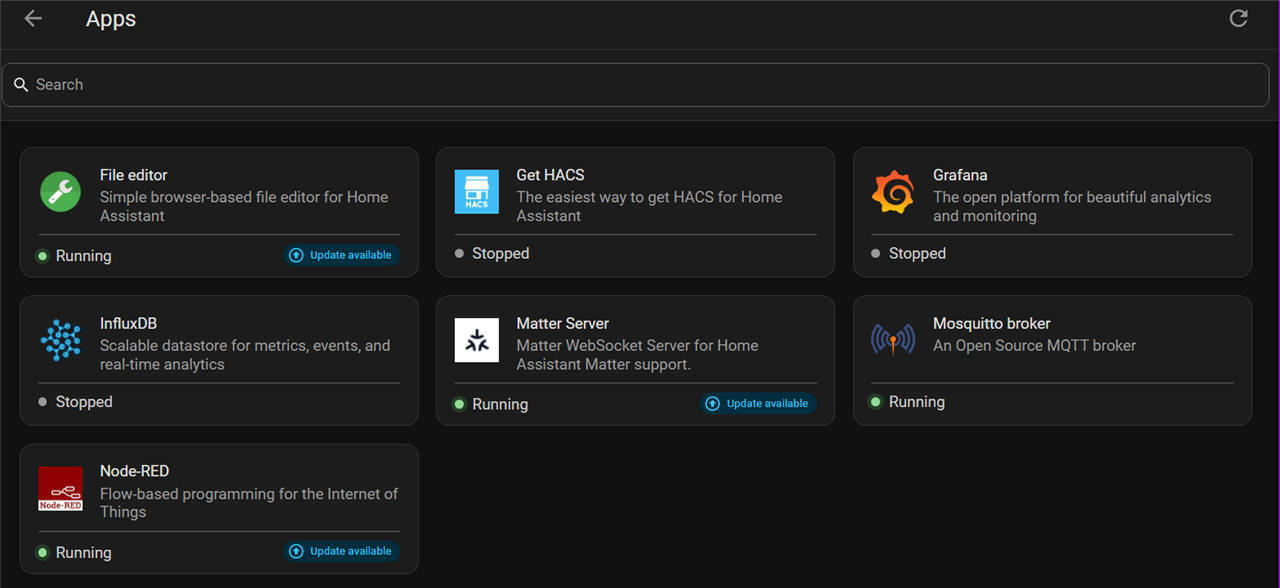Open the InfluxDB app title

[128, 323]
